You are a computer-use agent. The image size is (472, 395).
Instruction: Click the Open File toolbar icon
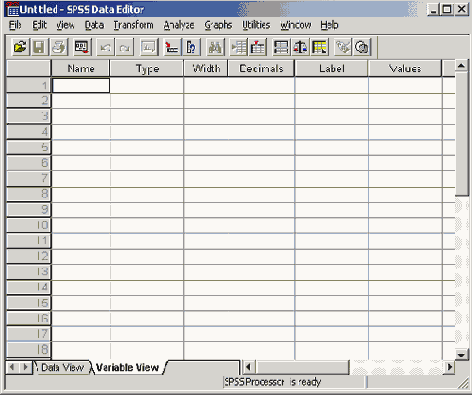tap(20, 47)
